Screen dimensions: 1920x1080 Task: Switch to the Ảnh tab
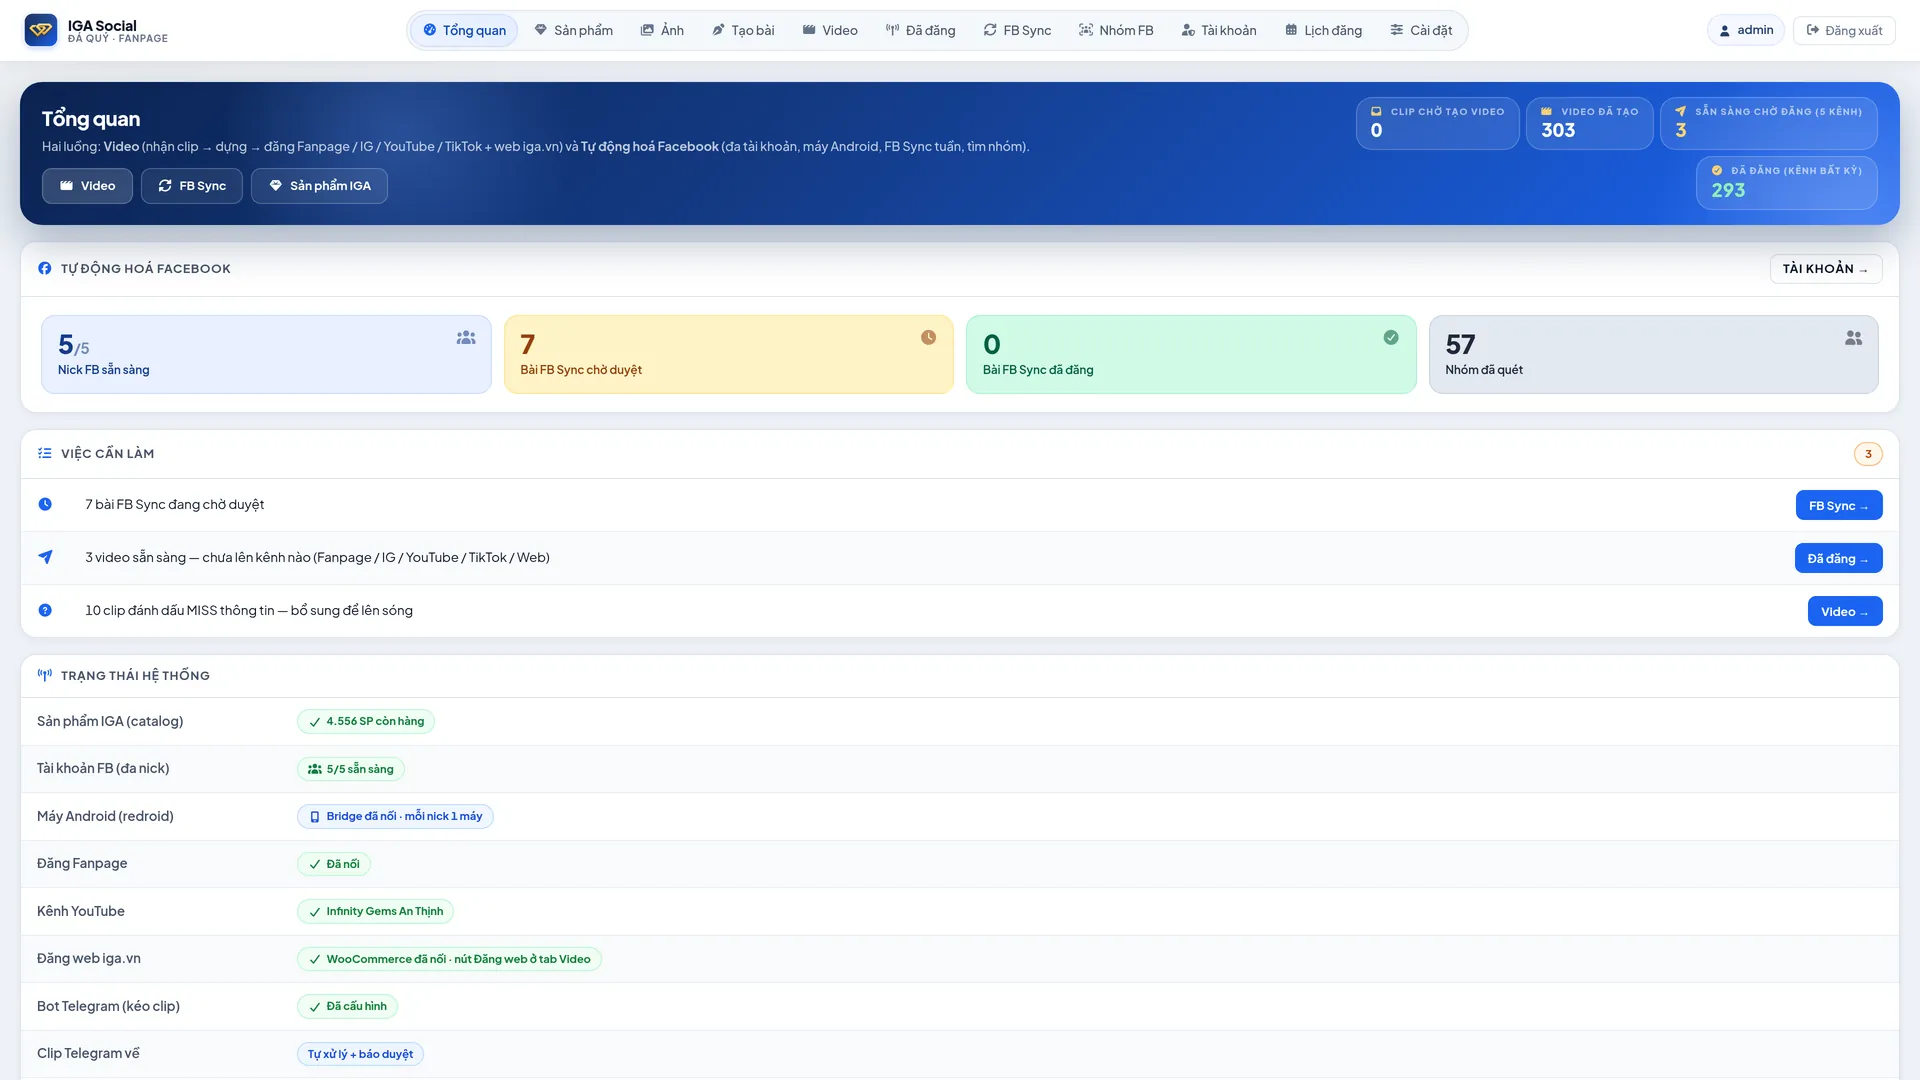662,30
